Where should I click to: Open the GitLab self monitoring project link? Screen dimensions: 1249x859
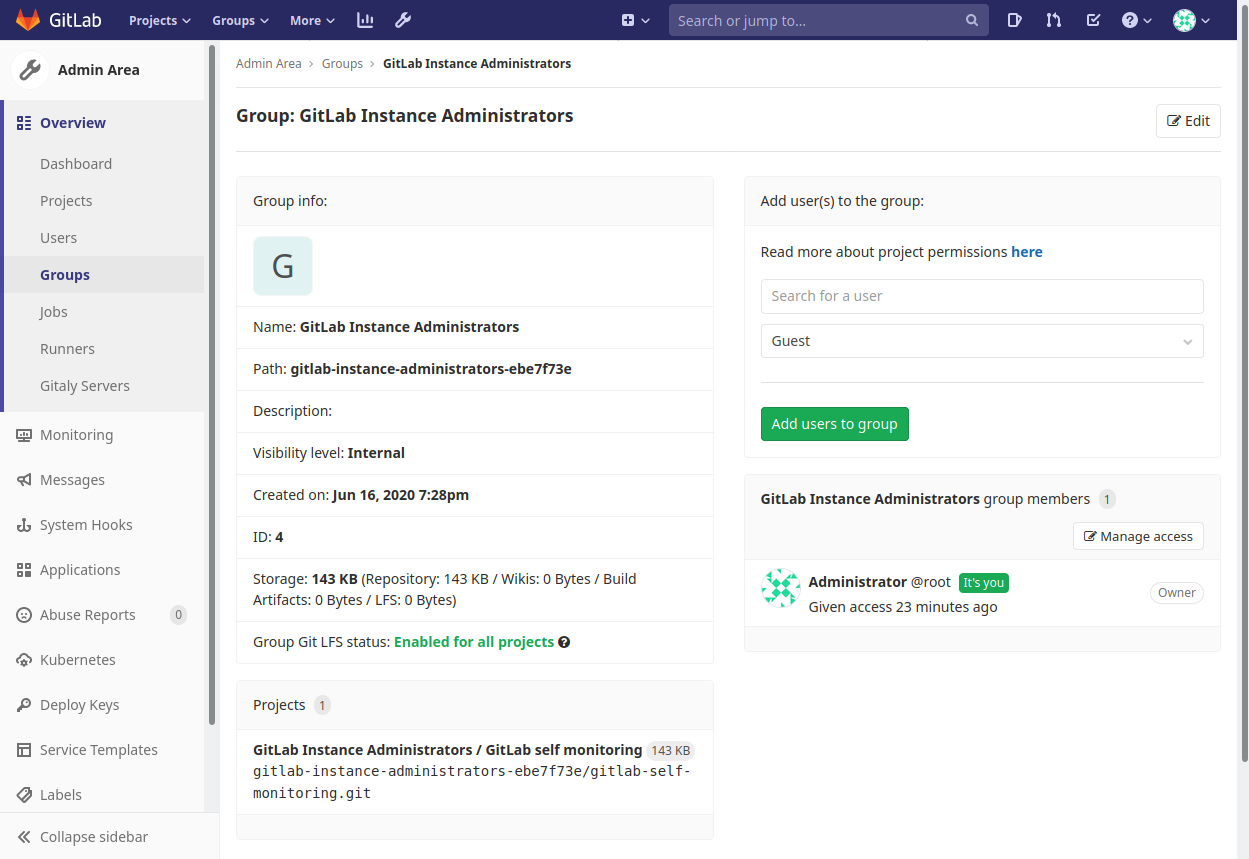(448, 750)
